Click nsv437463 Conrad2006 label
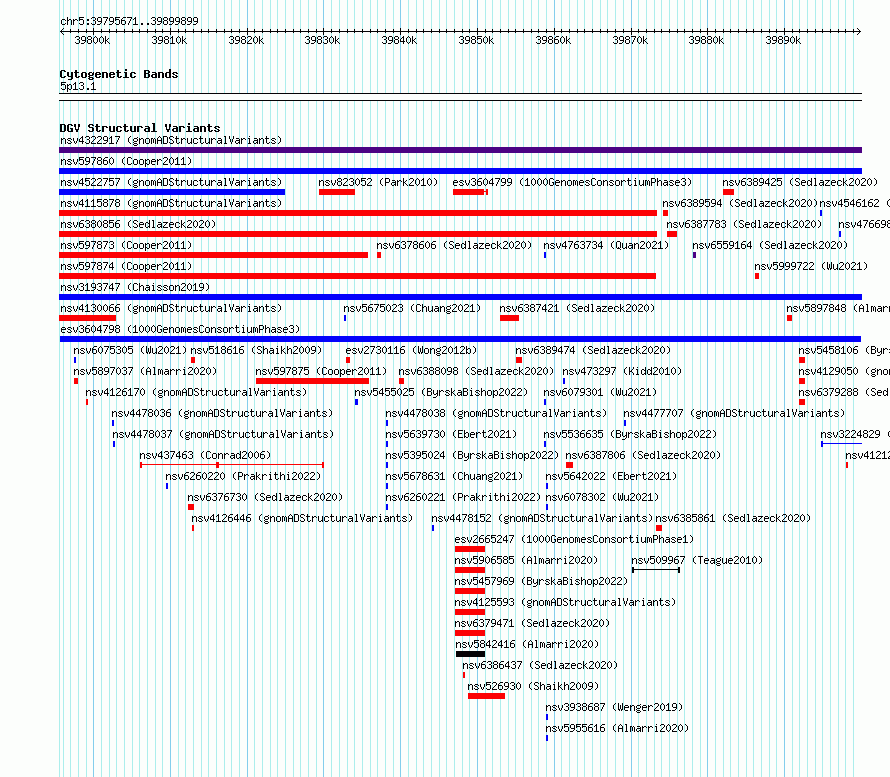This screenshot has width=890, height=777. tap(205, 455)
